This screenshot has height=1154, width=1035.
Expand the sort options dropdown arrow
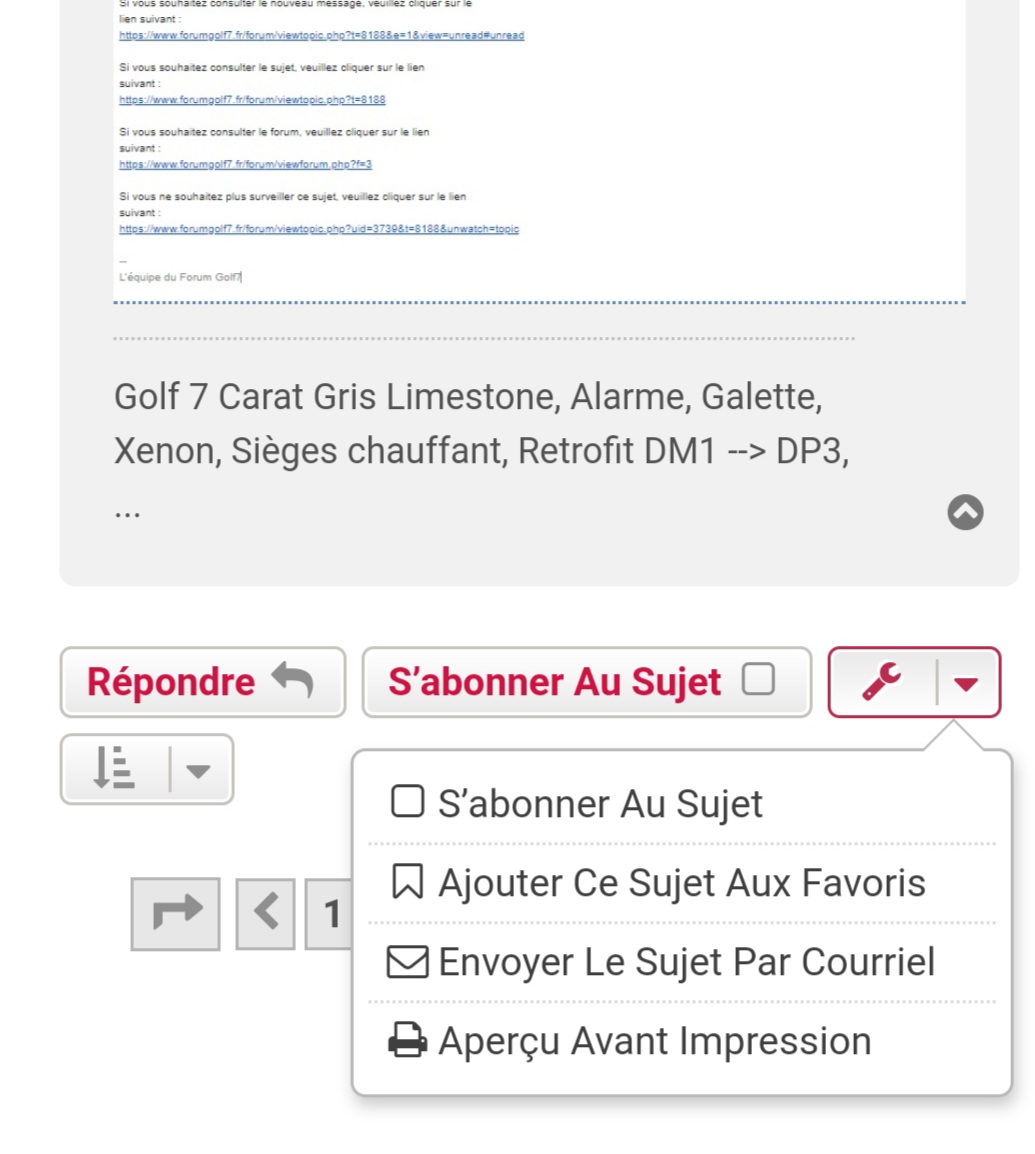pyautogui.click(x=198, y=771)
